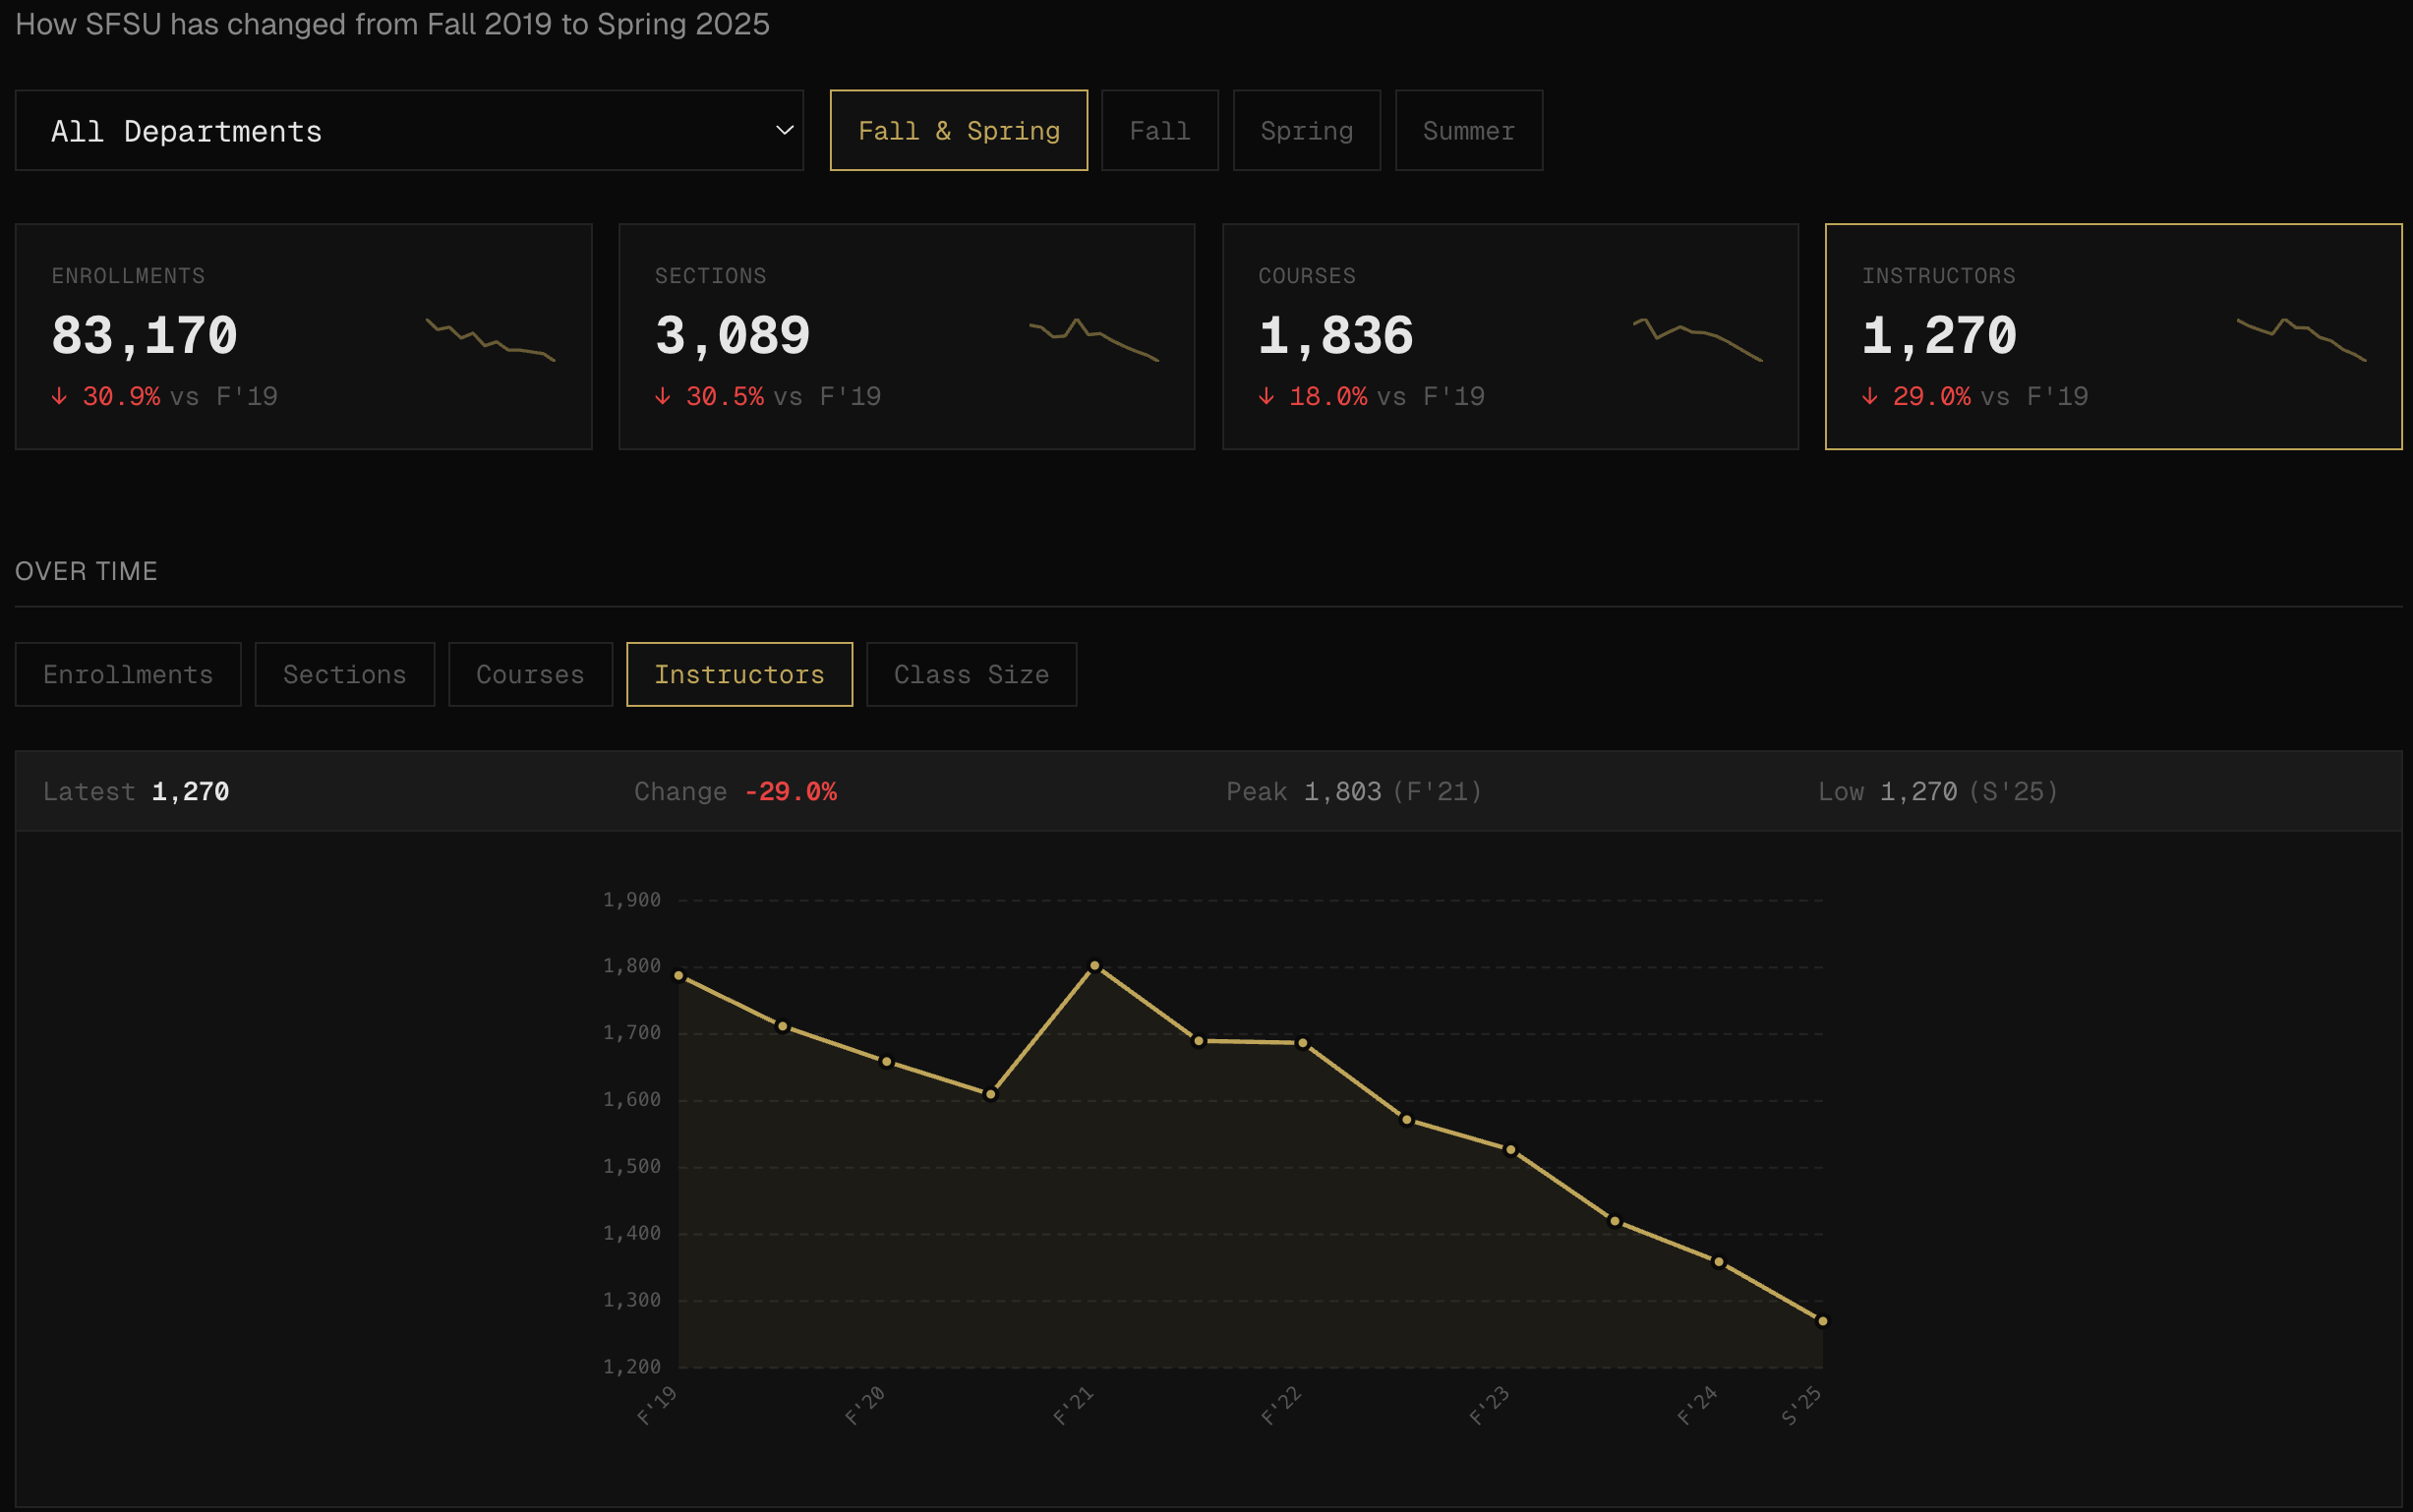Filter terms to Summer only

(x=1468, y=131)
